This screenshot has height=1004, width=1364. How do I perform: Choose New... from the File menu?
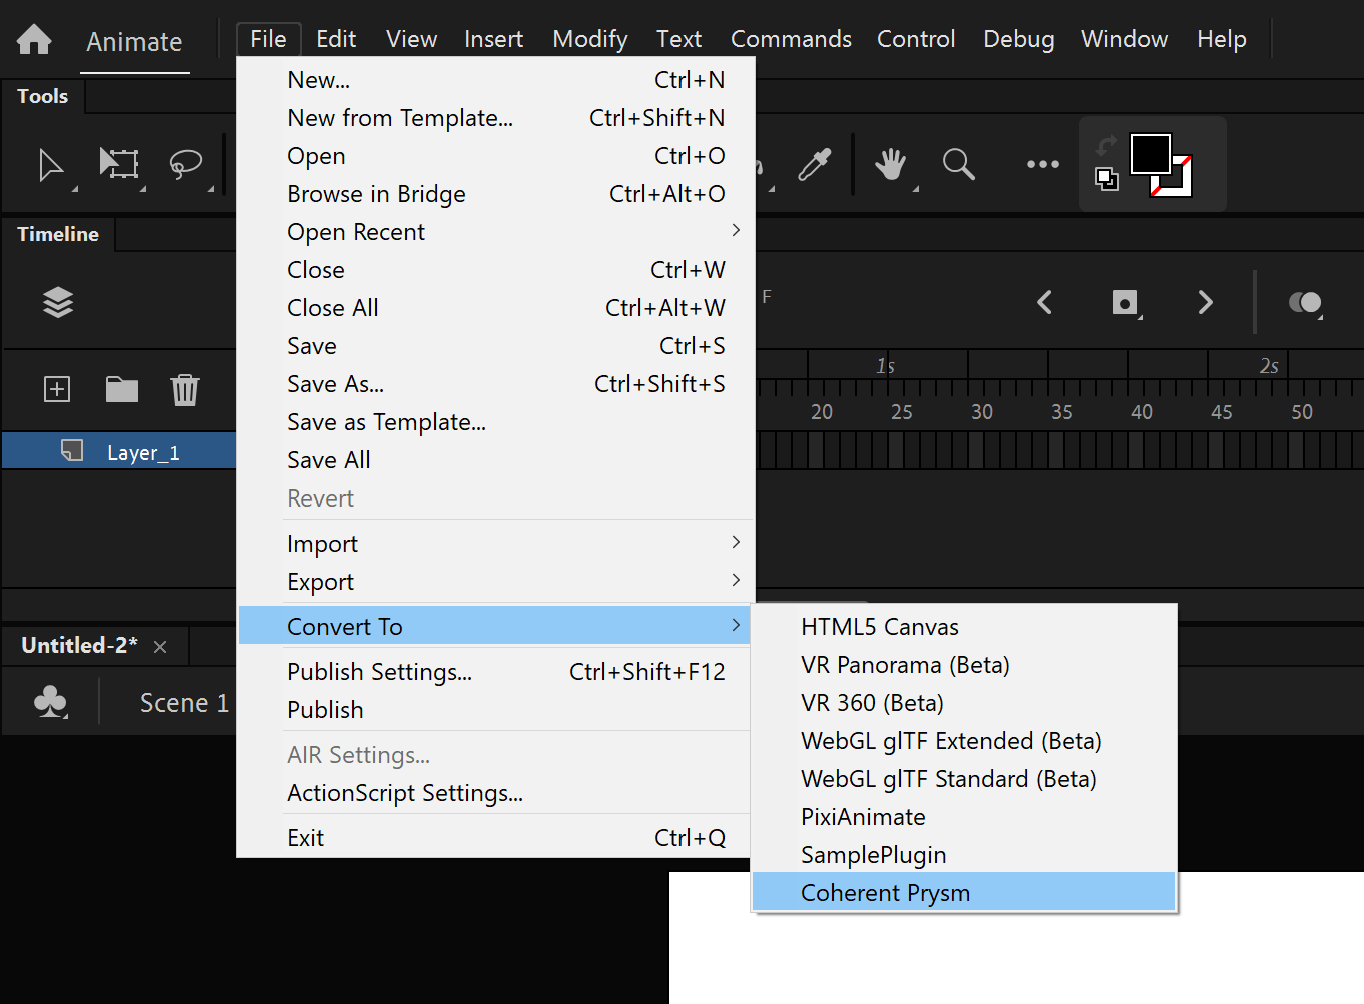click(x=495, y=80)
